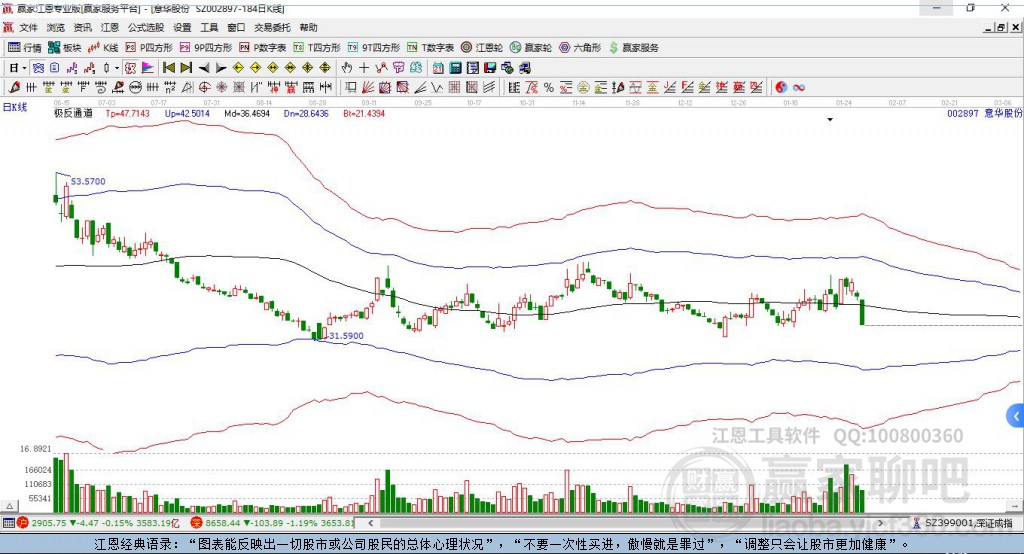Select the percent % retracement tool

click(x=549, y=87)
